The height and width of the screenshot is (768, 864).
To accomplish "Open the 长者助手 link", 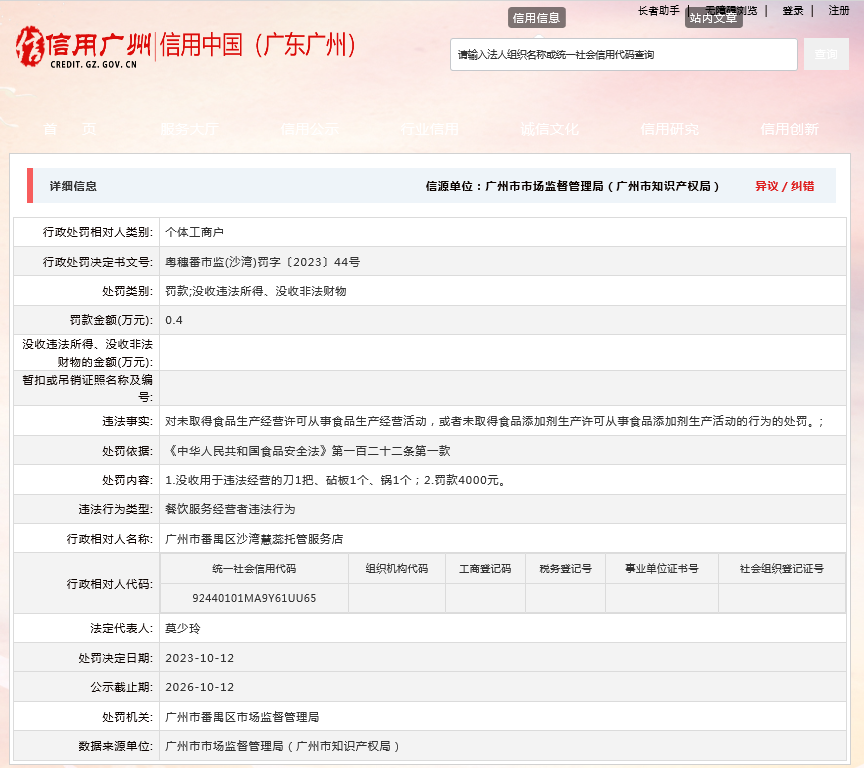I will point(658,10).
